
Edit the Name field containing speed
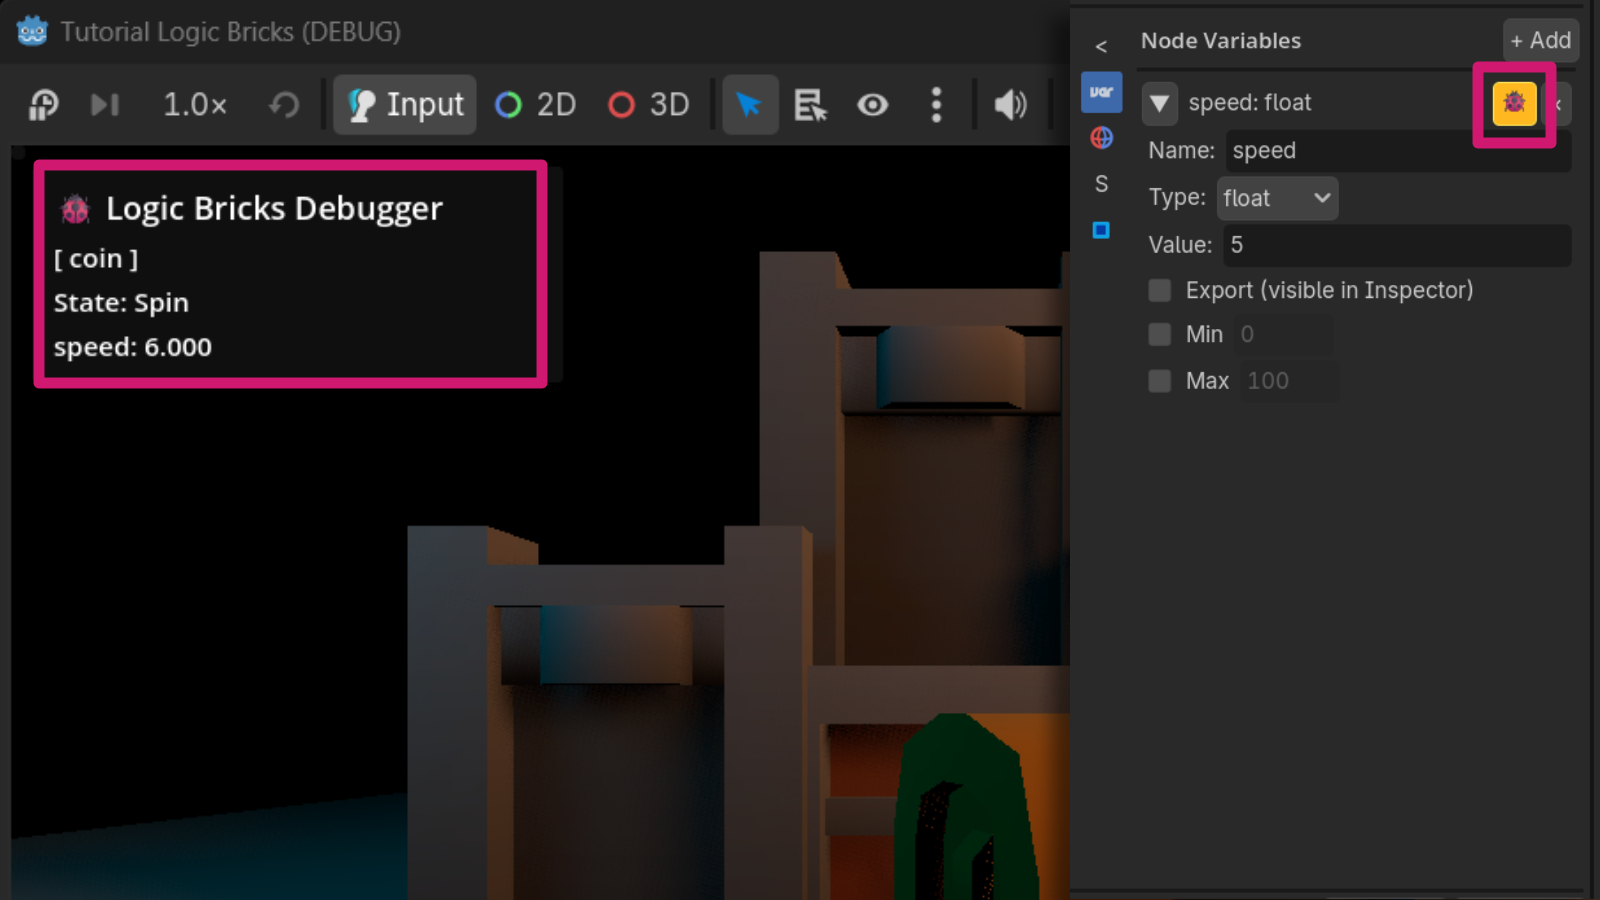pos(1398,151)
